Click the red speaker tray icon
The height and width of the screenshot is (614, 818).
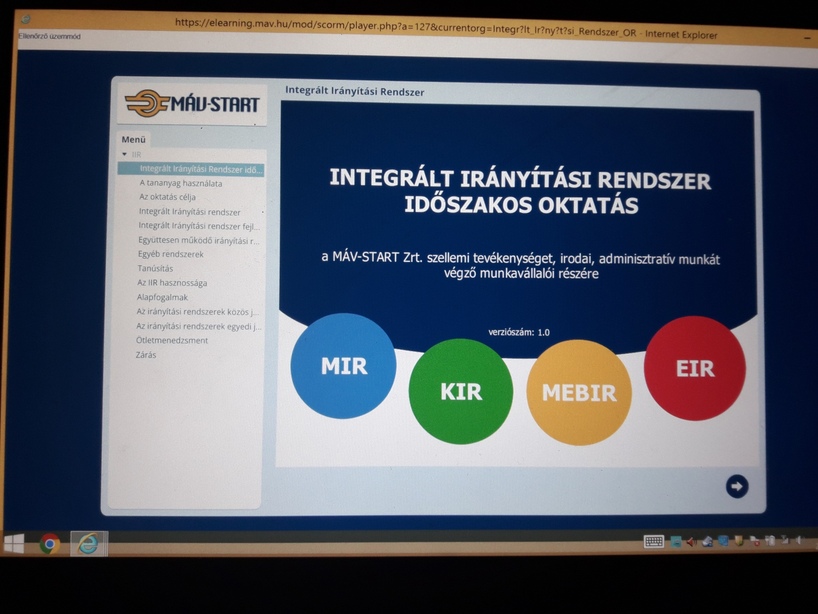(691, 542)
